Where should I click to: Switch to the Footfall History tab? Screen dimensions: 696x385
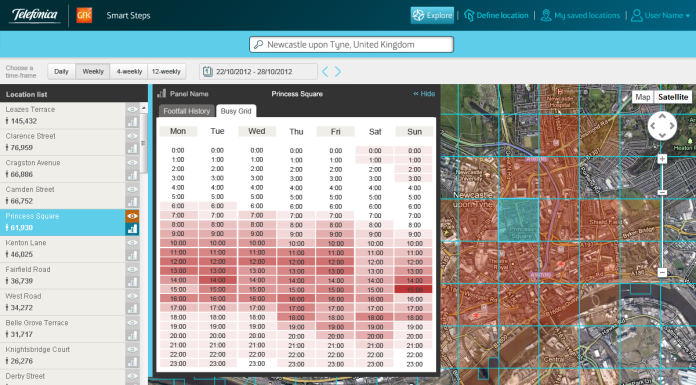[x=186, y=111]
